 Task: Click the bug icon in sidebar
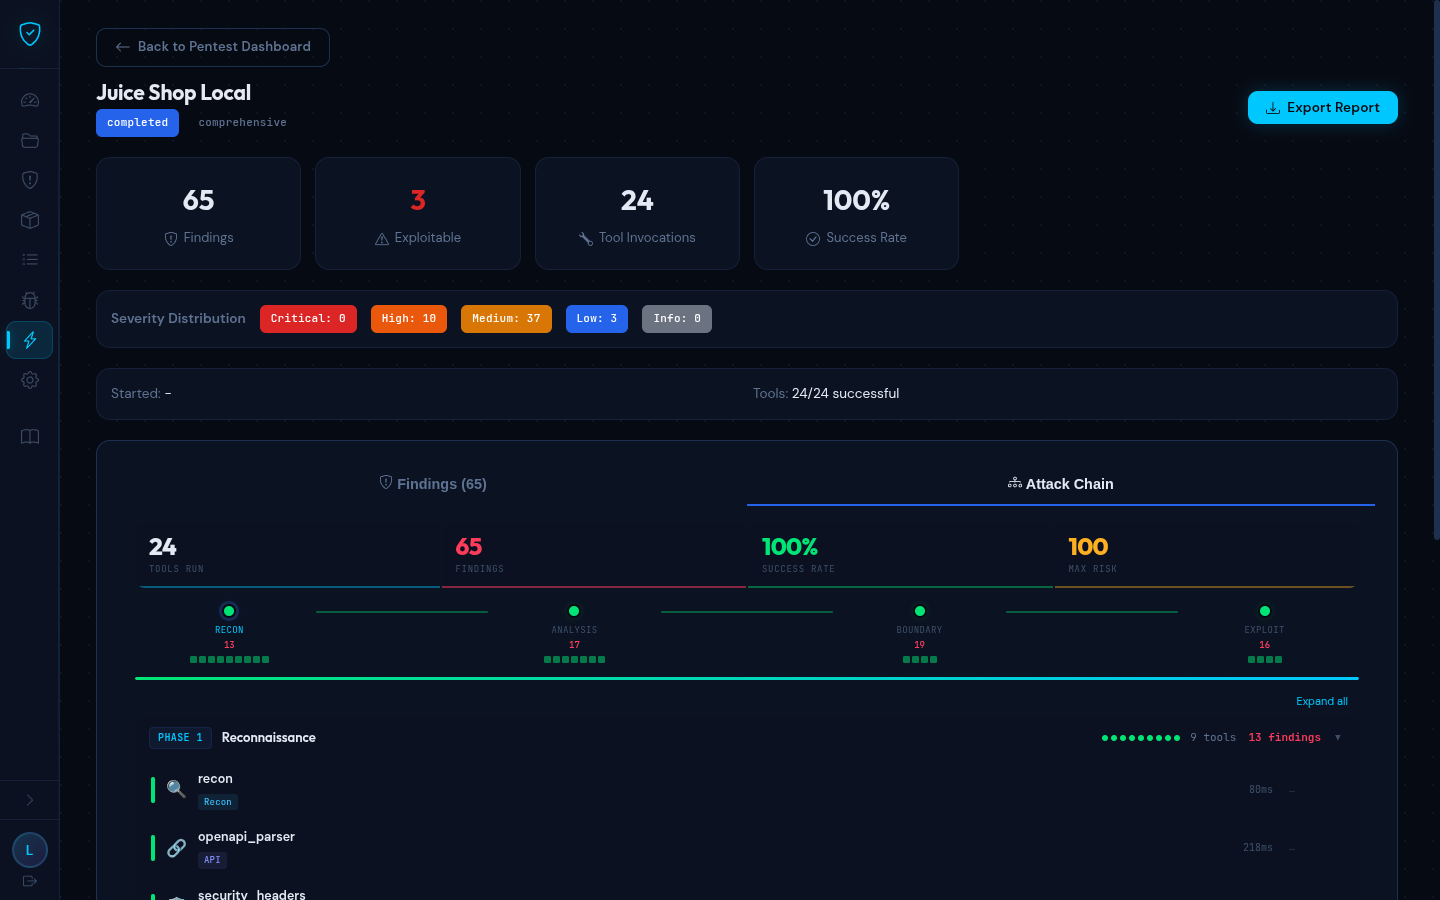coord(30,300)
